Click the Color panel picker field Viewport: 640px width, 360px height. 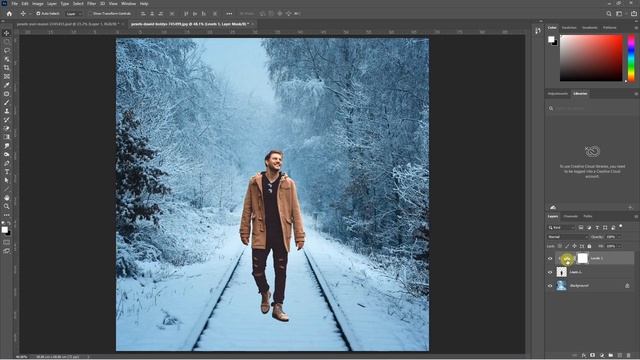pos(591,58)
